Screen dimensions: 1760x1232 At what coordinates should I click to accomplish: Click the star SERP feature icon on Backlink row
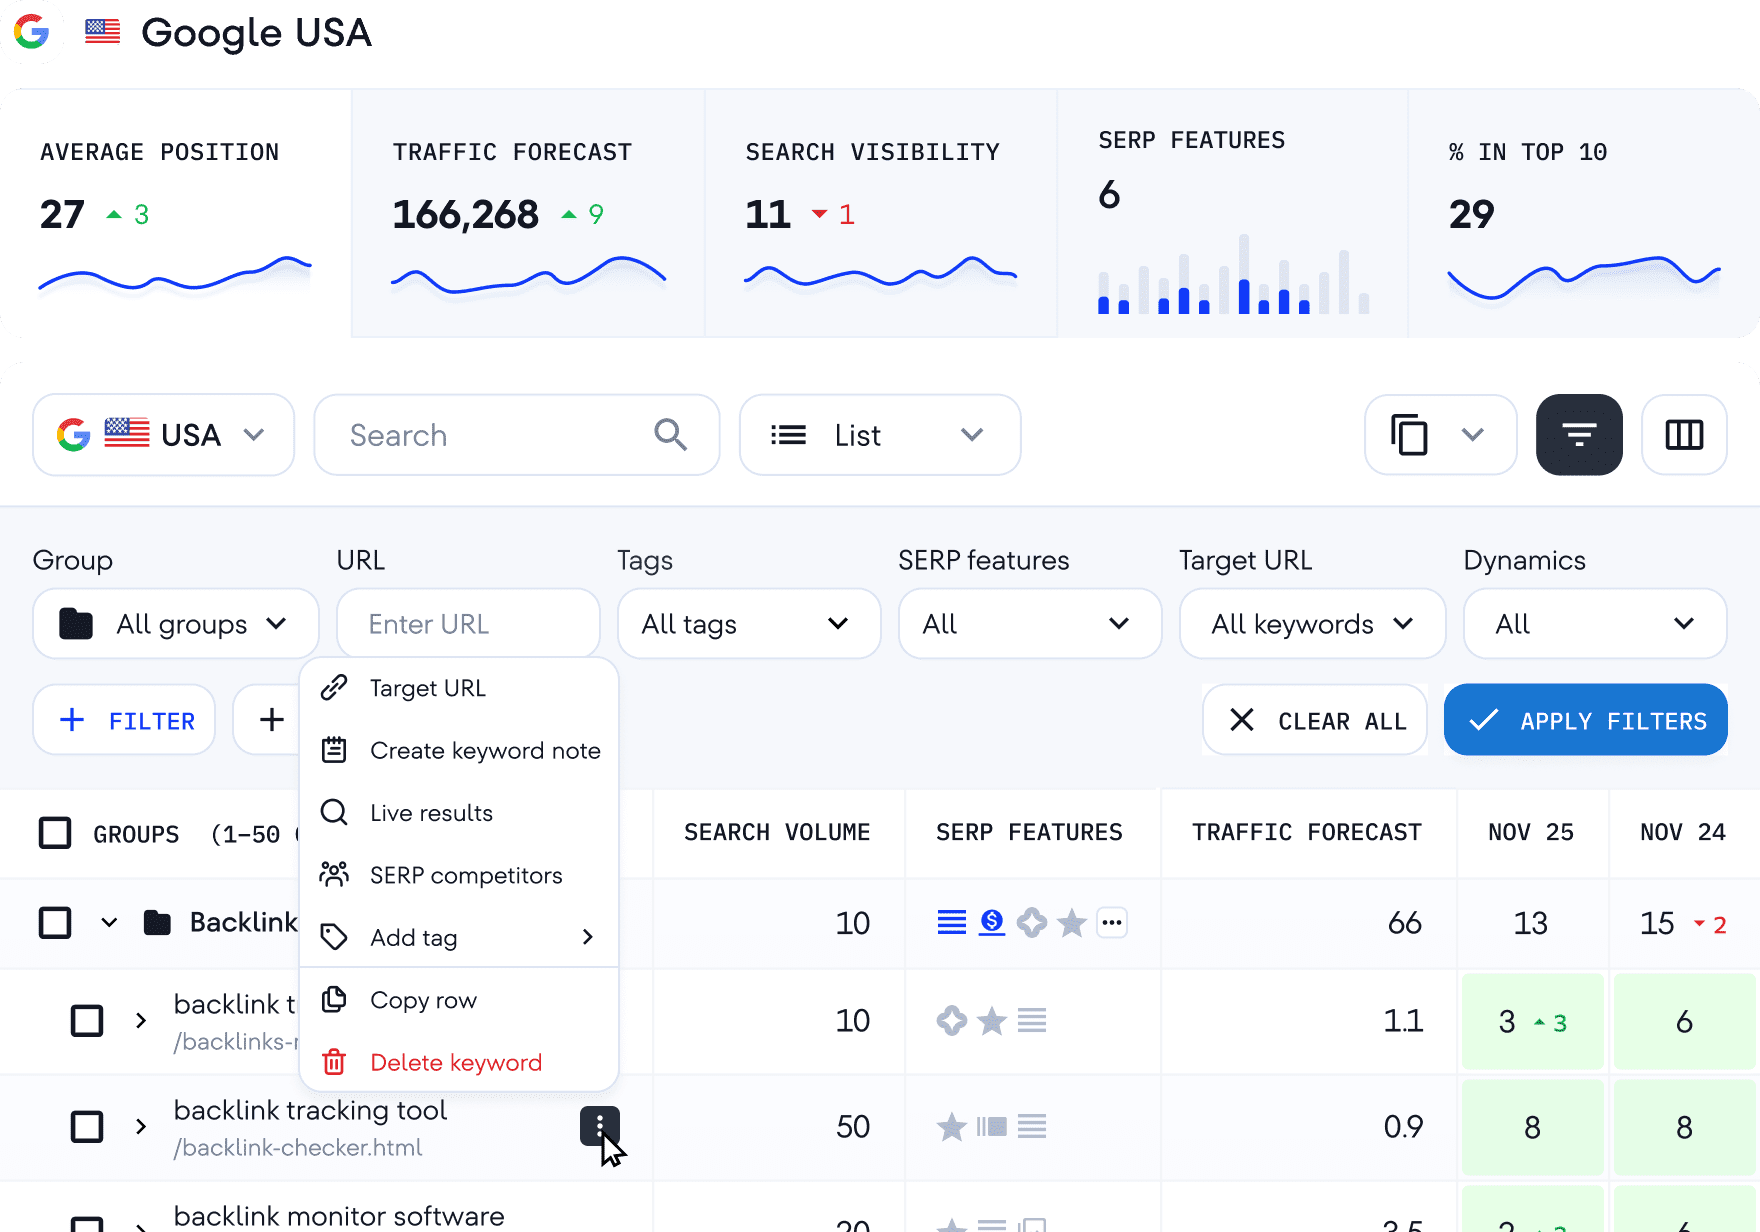1072,923
